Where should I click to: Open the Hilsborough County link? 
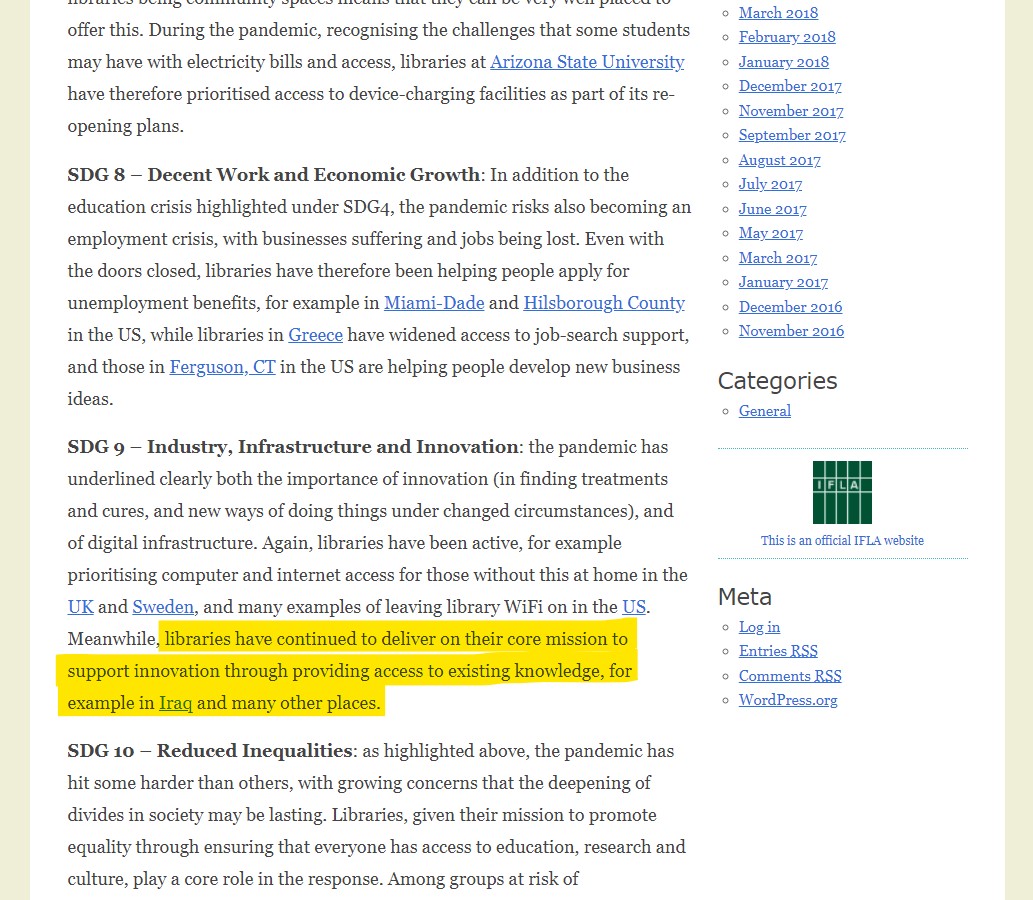[604, 303]
